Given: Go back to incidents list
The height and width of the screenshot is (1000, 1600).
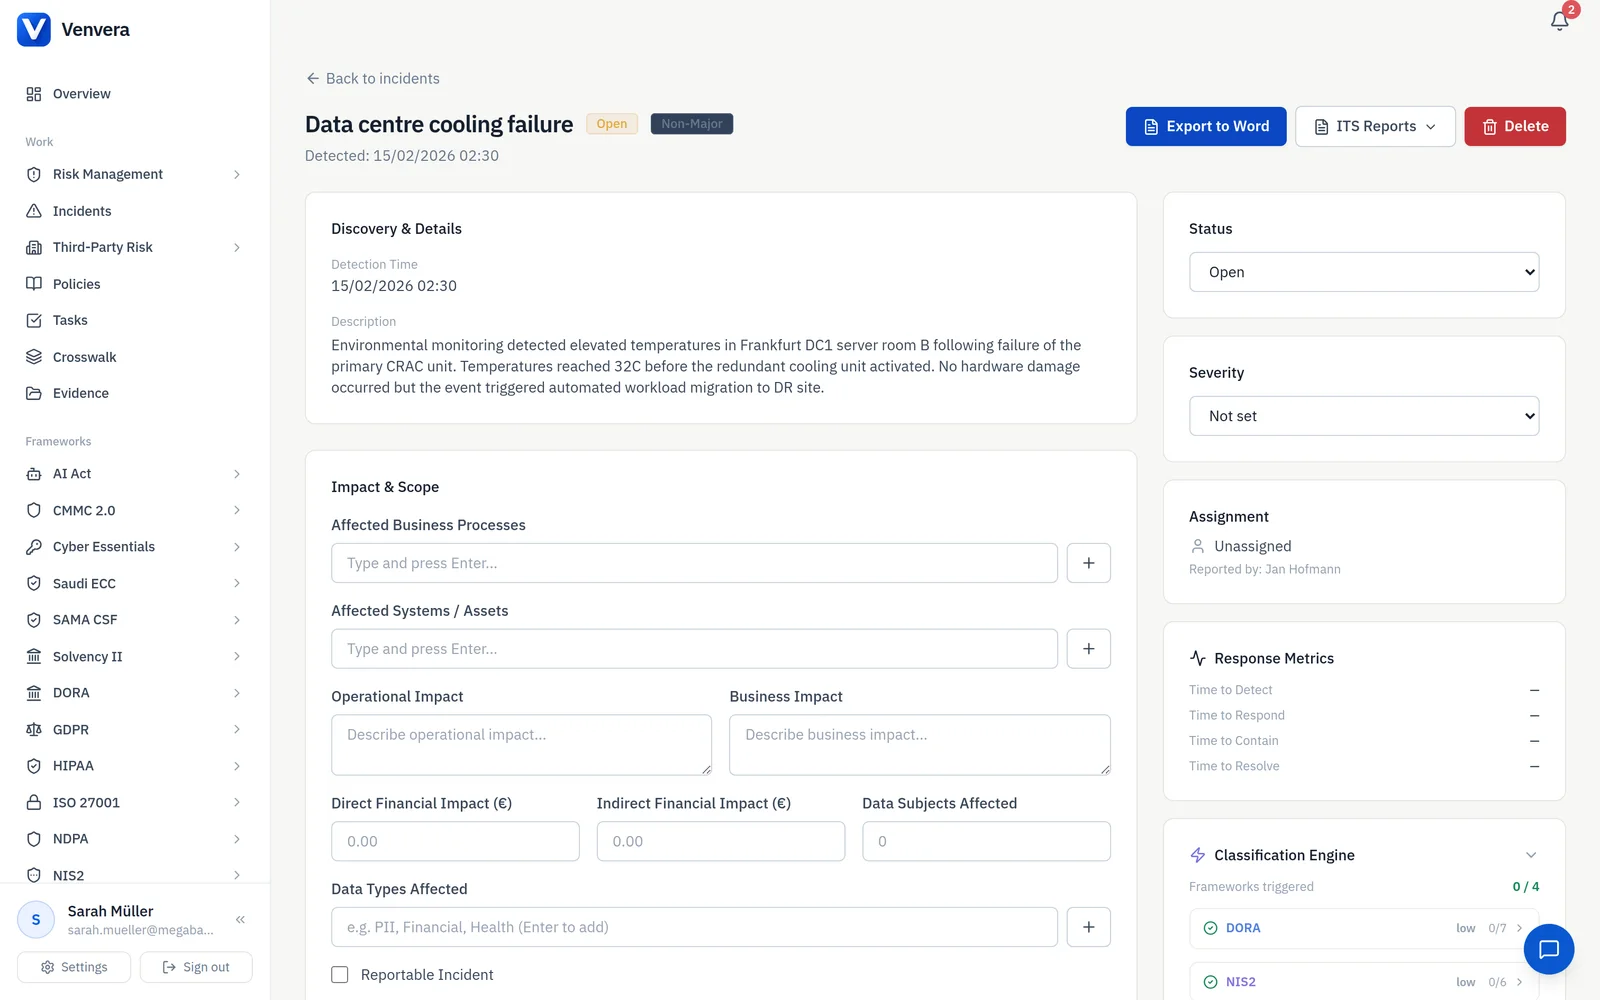Looking at the screenshot, I should pyautogui.click(x=373, y=79).
